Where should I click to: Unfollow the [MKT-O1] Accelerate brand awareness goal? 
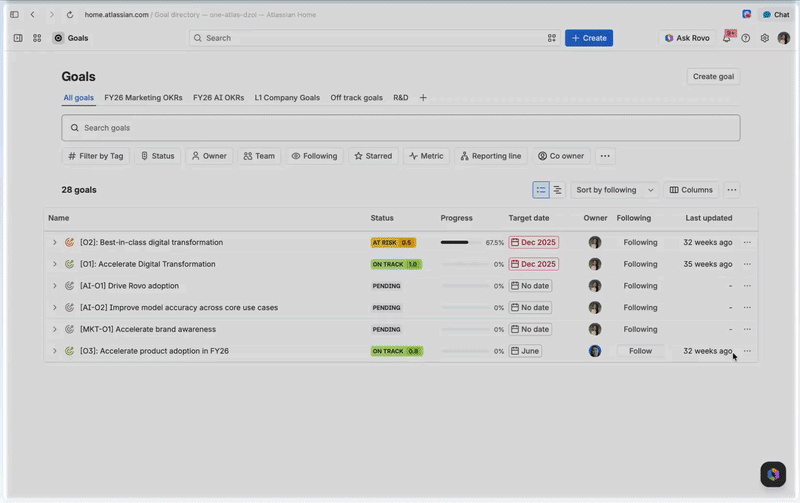(x=640, y=329)
